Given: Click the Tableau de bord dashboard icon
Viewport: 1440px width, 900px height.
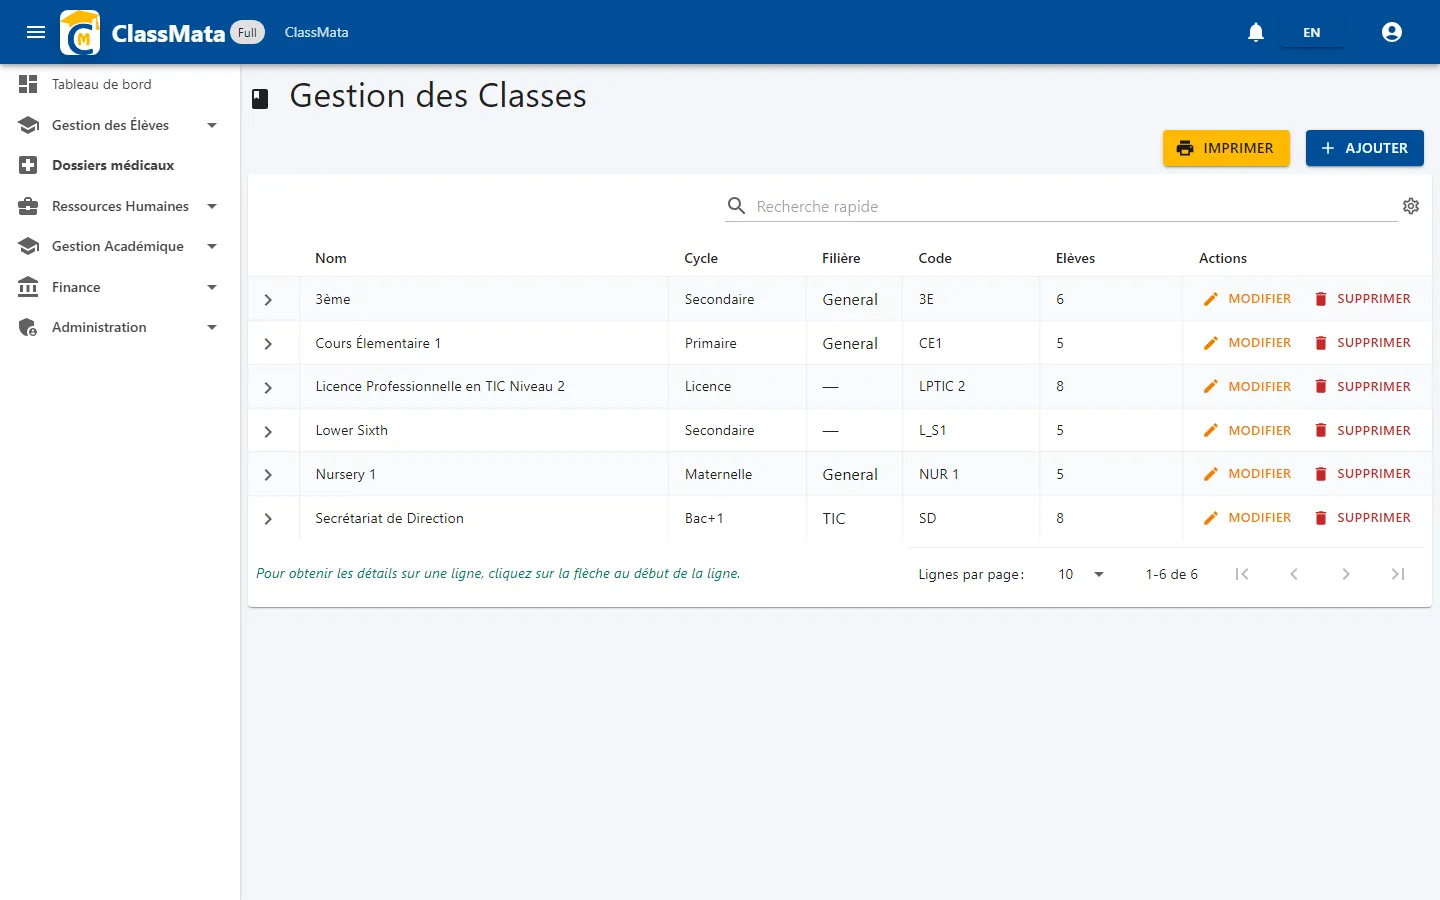Looking at the screenshot, I should (x=28, y=84).
